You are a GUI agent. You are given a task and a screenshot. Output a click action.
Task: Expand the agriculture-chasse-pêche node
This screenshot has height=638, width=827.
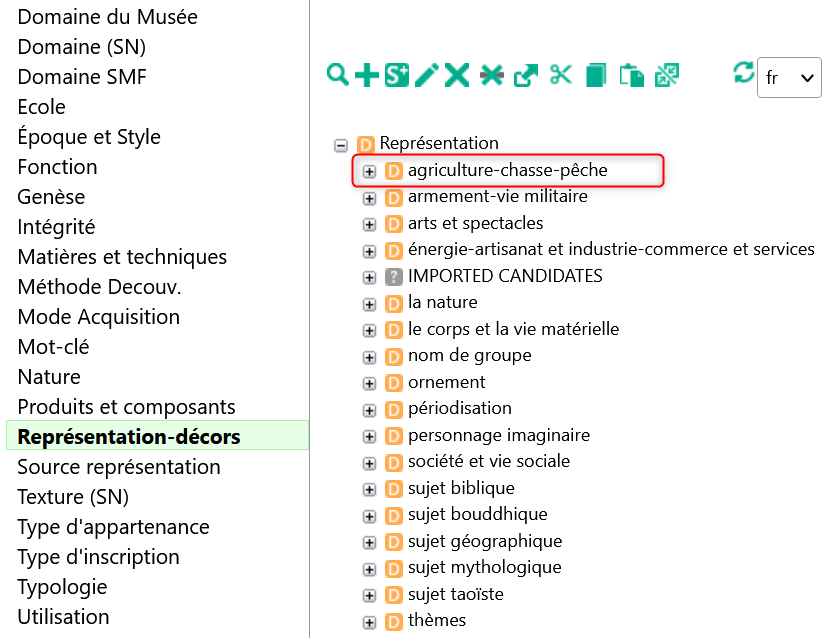pos(369,171)
